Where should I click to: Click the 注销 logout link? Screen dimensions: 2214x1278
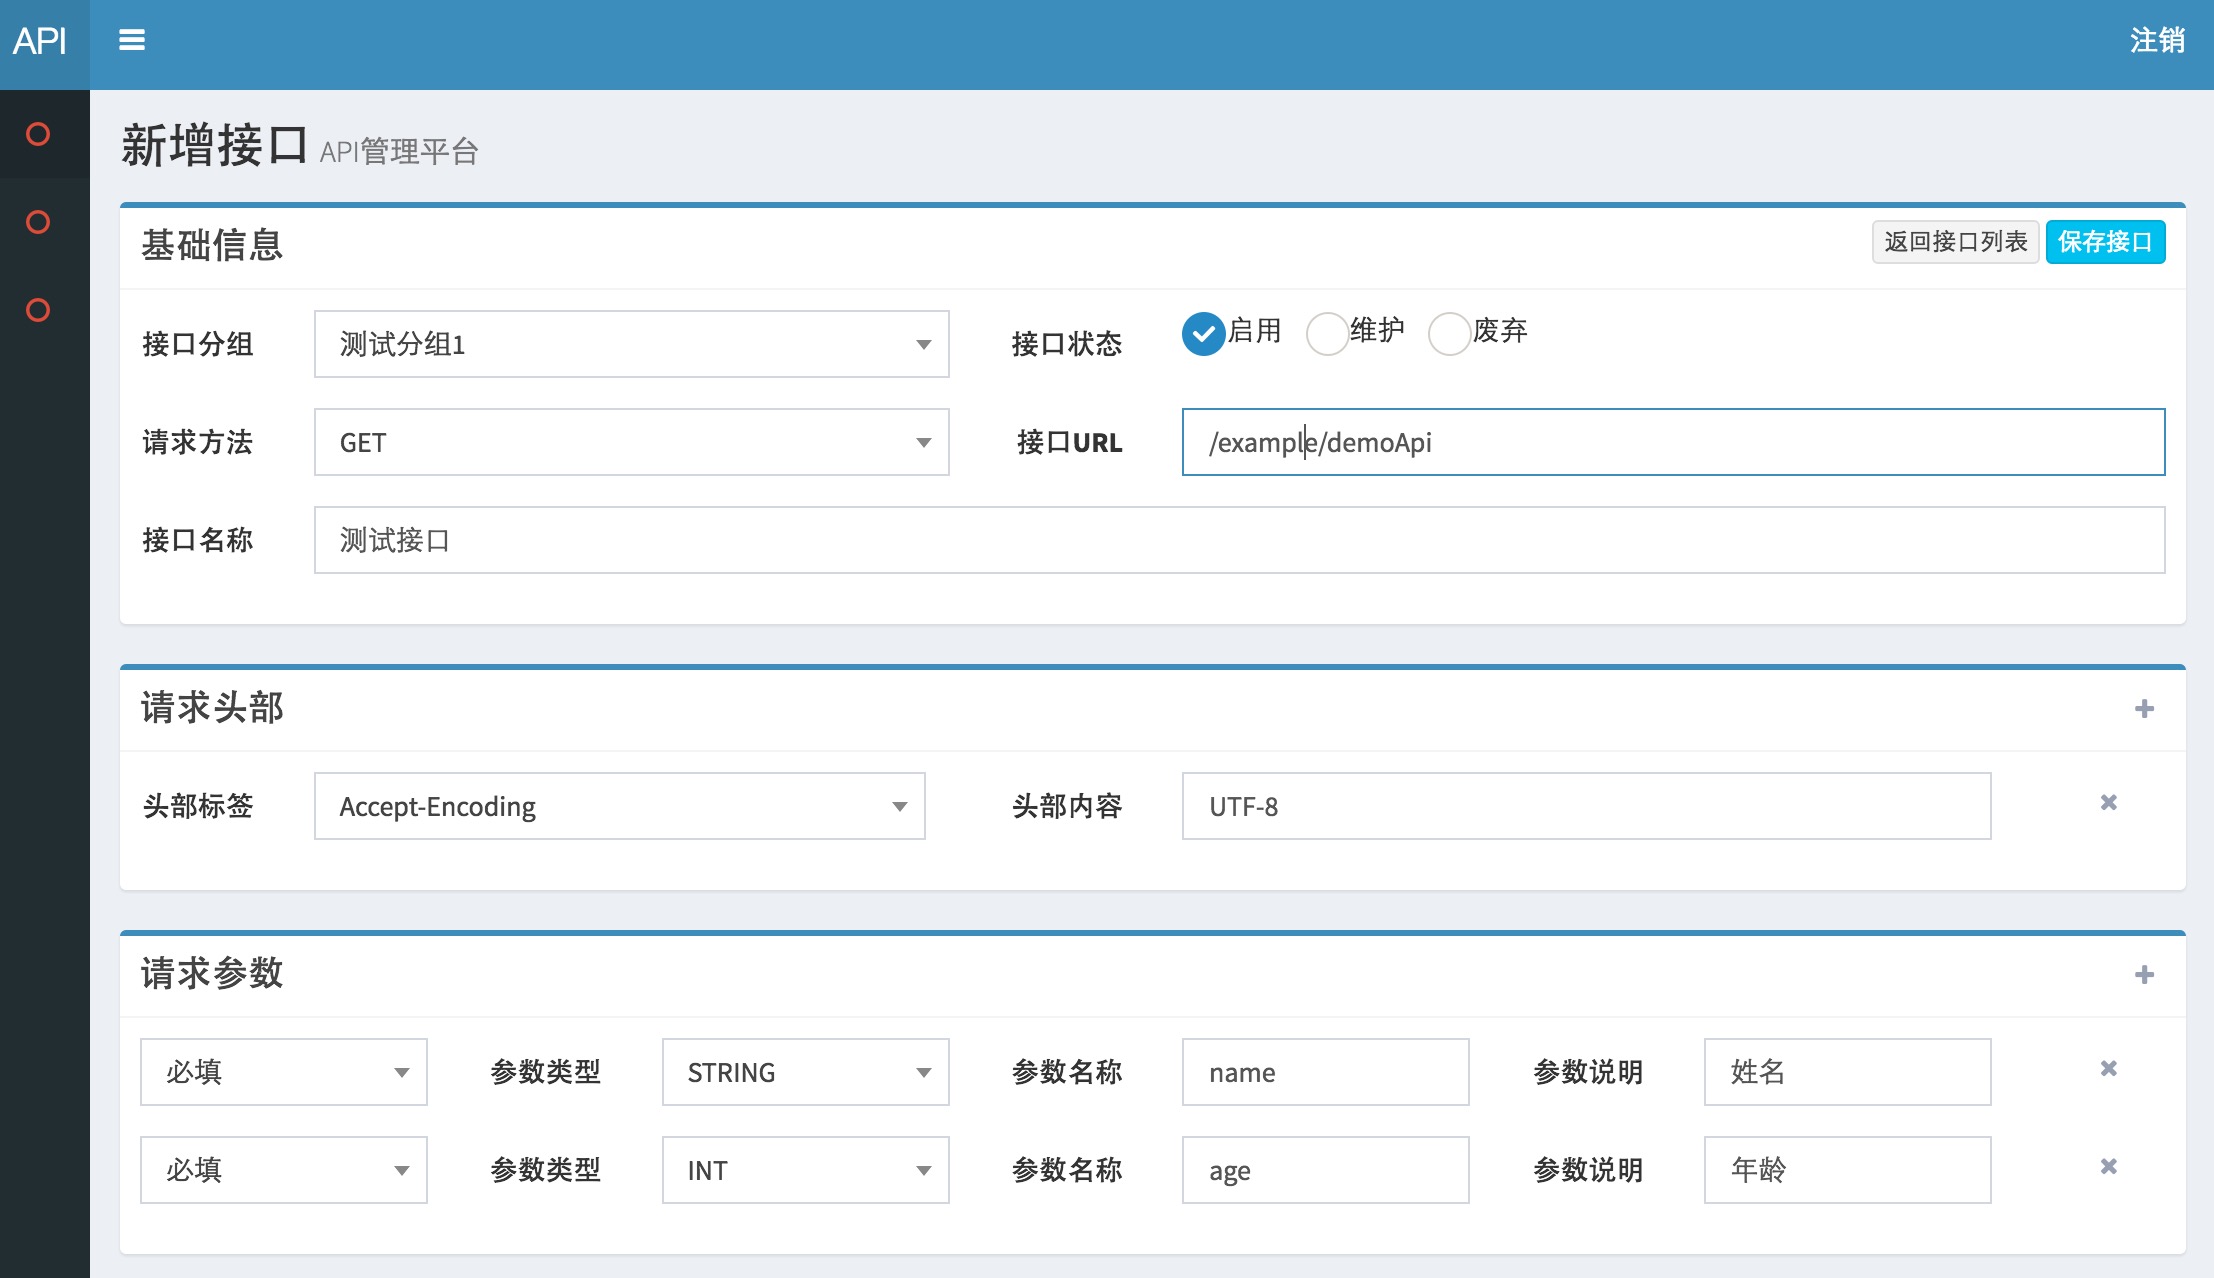tap(2157, 40)
